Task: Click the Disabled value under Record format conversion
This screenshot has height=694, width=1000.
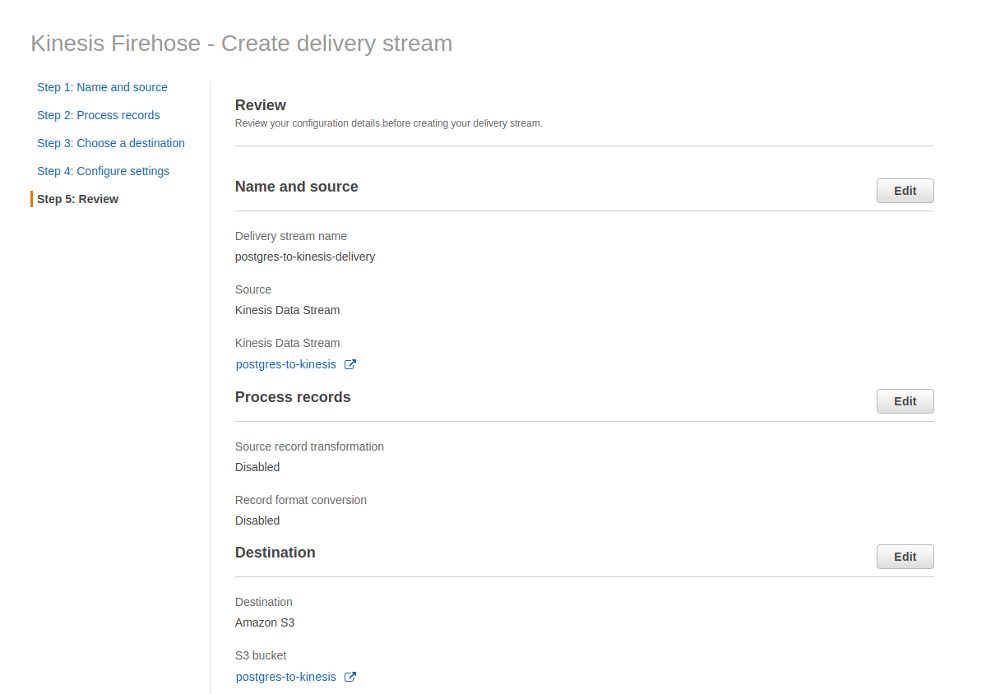Action: [258, 520]
